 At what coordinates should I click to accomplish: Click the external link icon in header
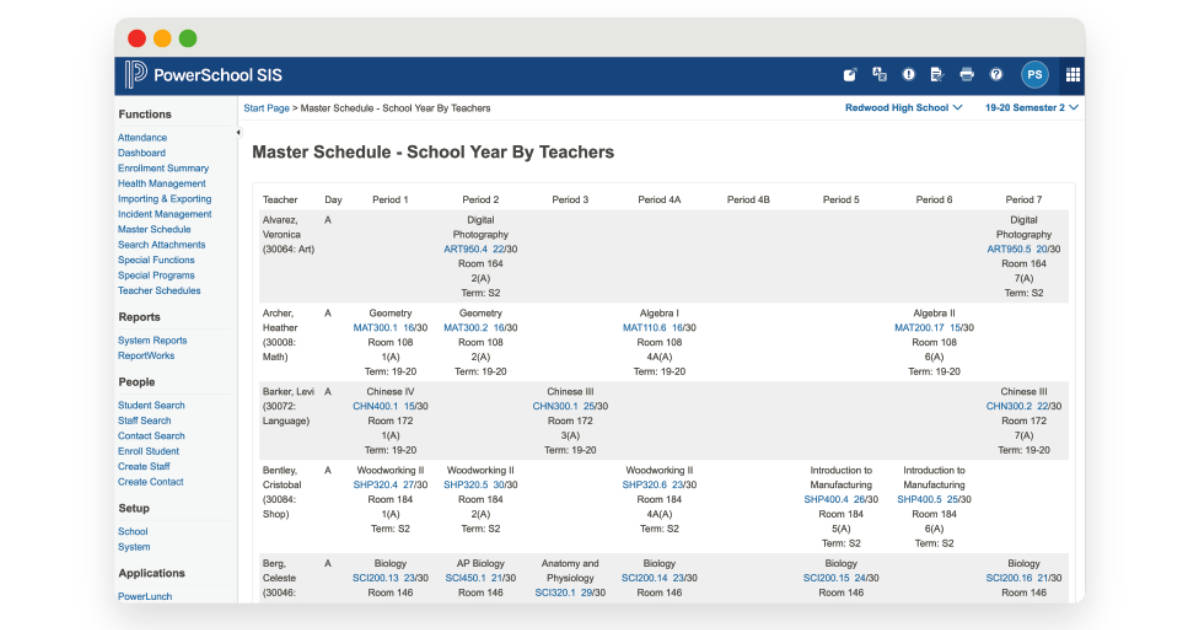(x=851, y=73)
